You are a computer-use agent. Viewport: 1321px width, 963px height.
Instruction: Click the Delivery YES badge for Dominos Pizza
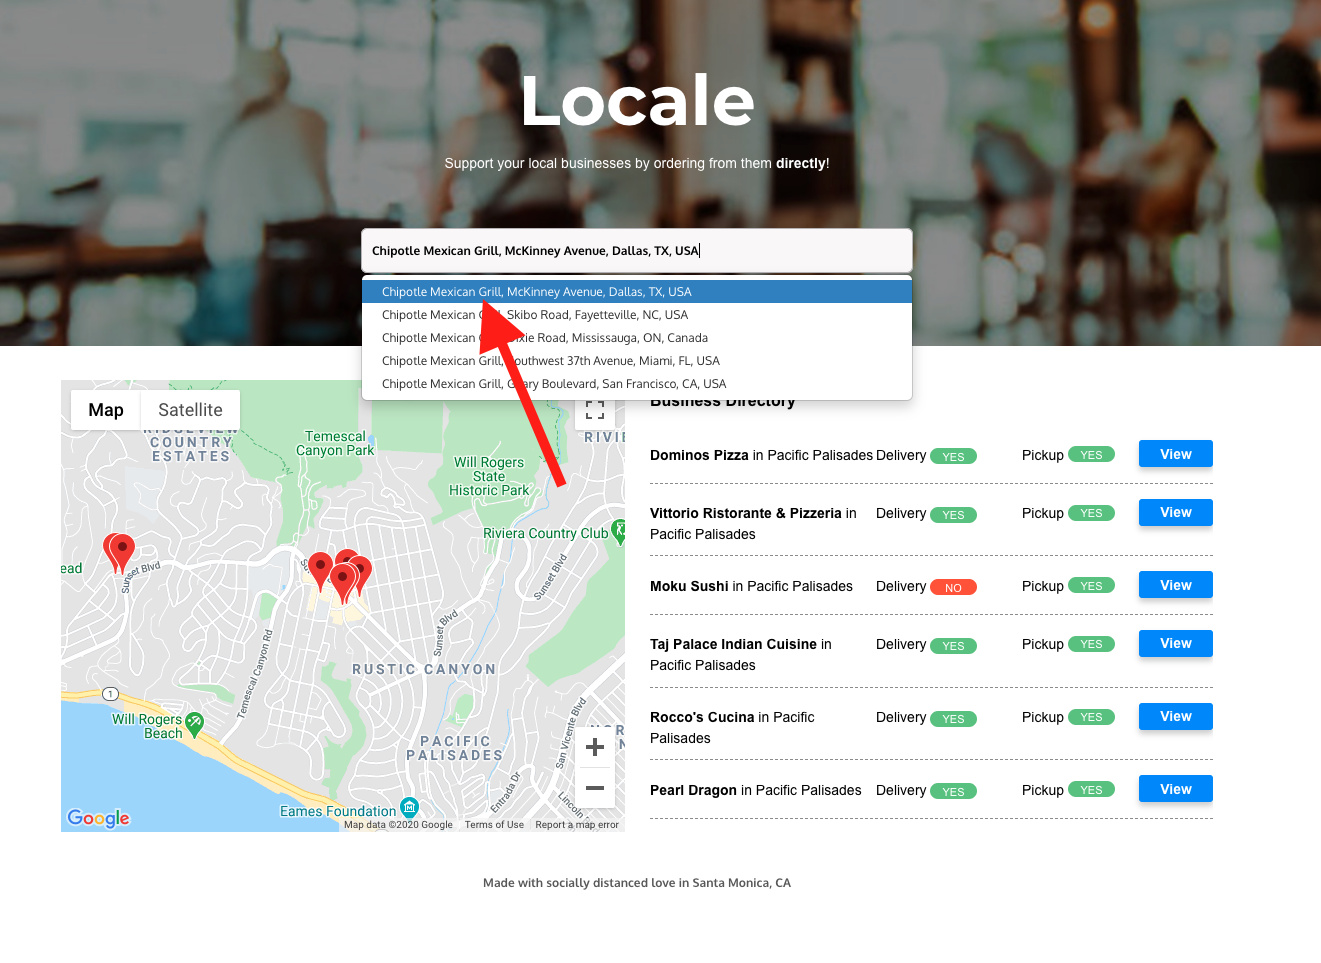click(953, 456)
